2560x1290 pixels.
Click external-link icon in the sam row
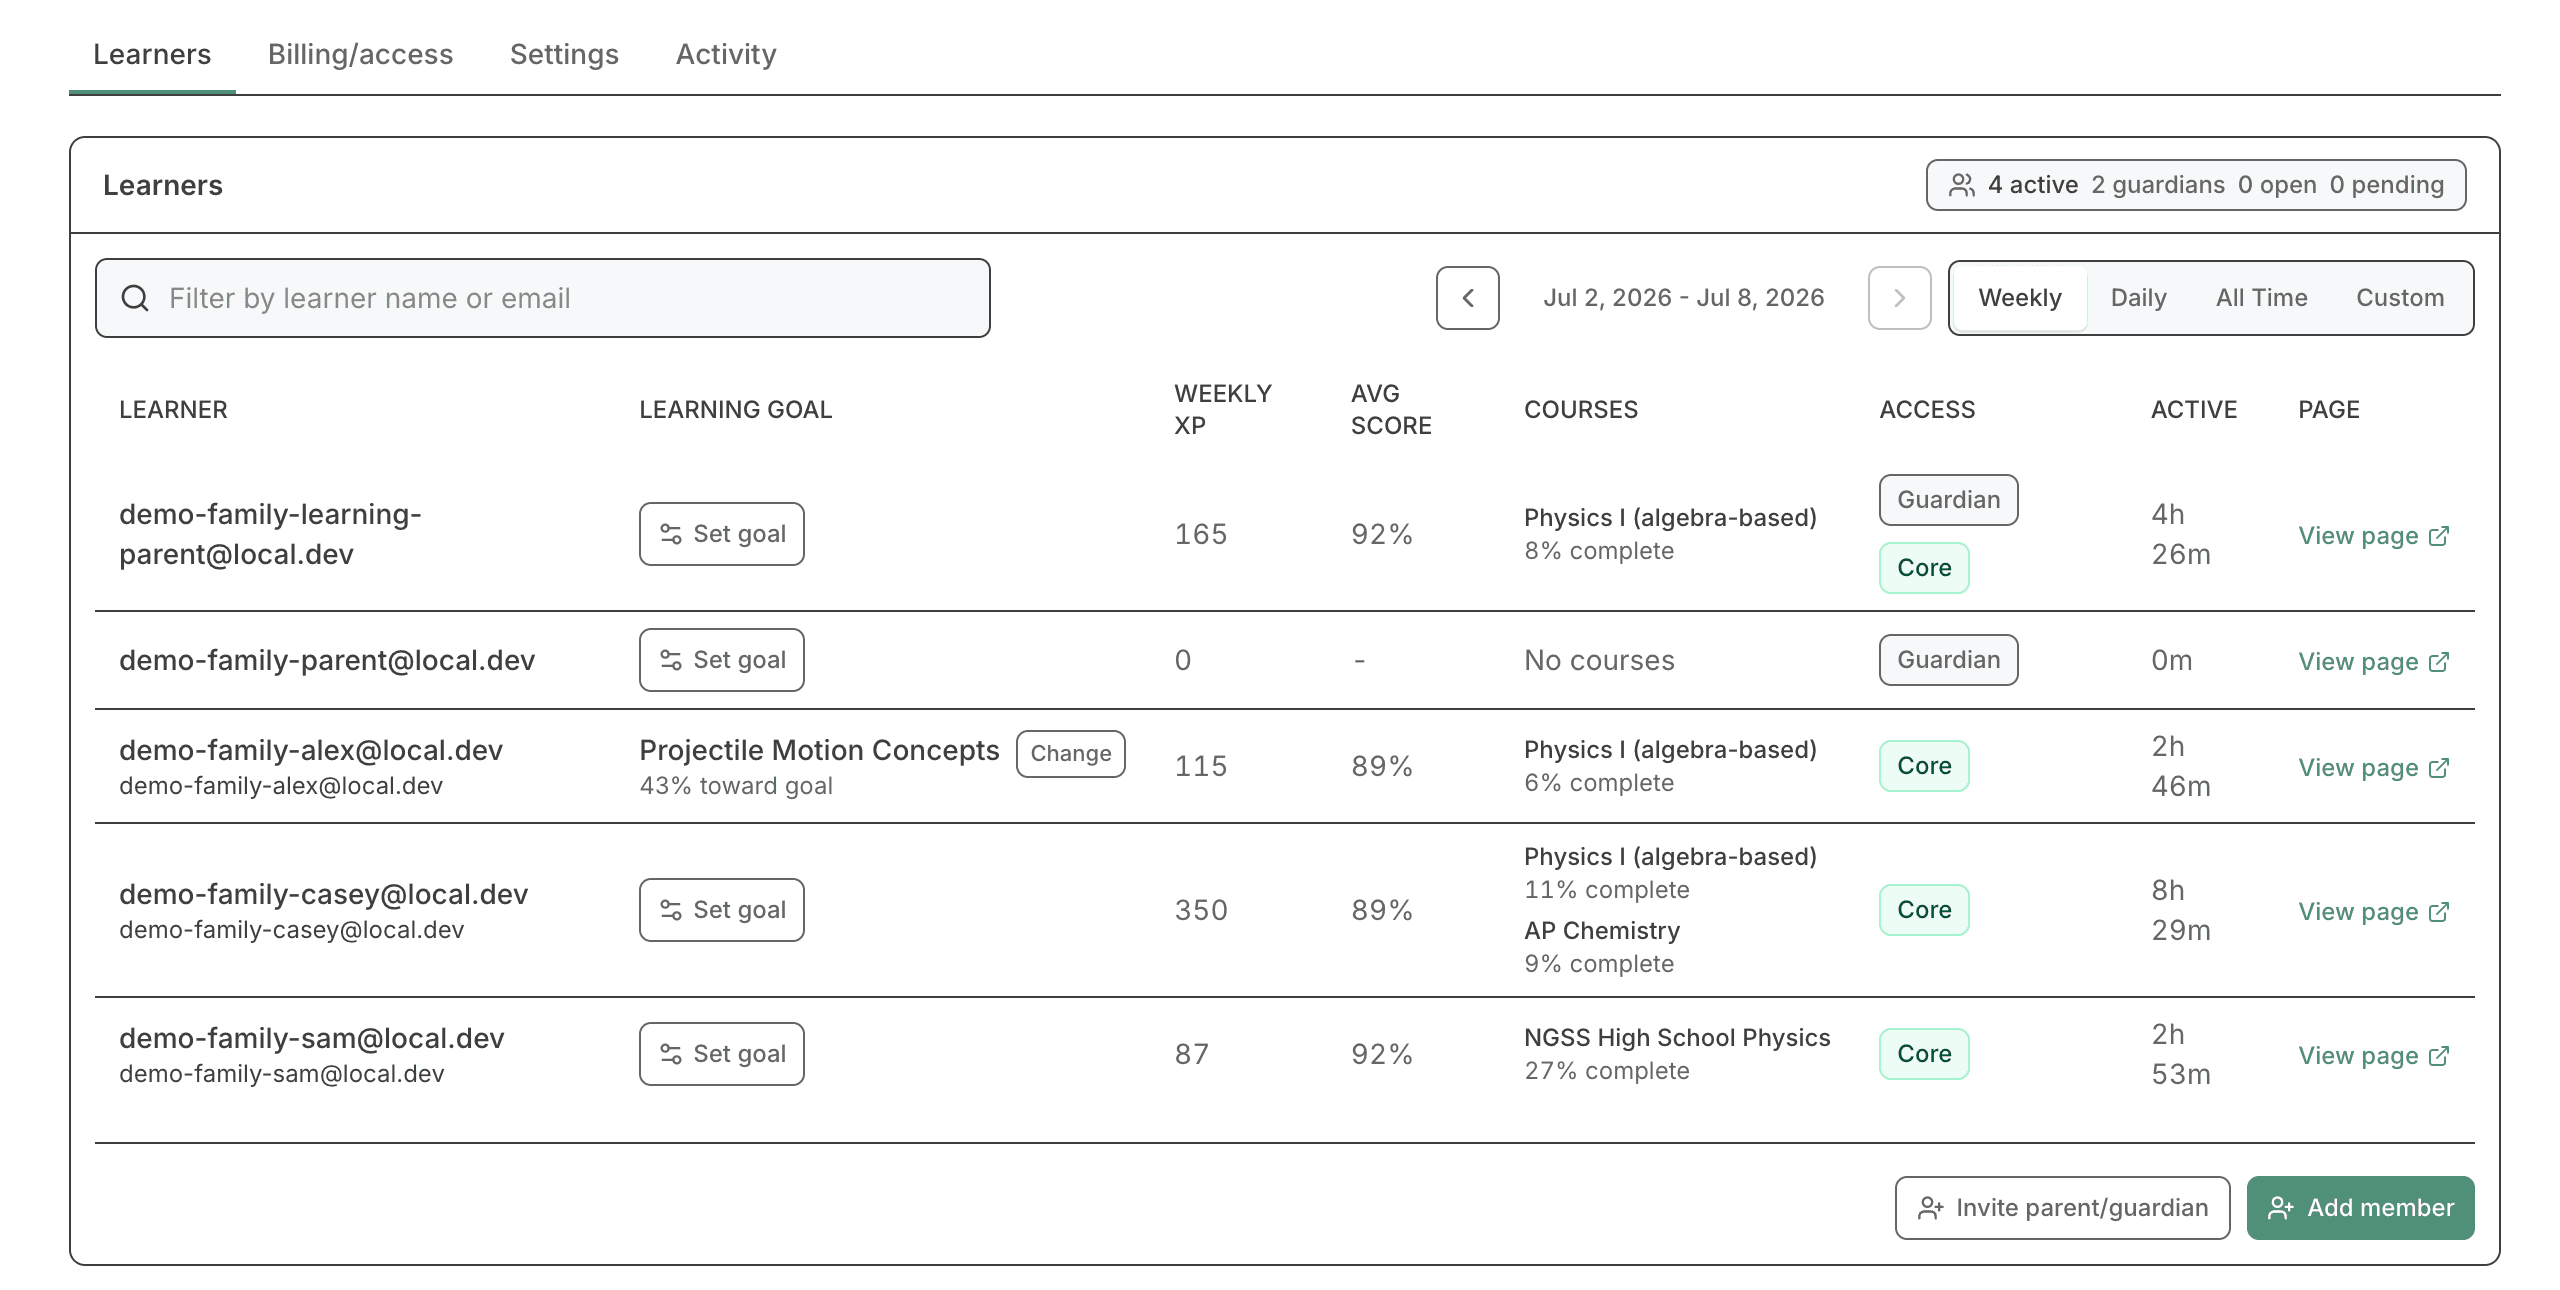pyautogui.click(x=2439, y=1056)
